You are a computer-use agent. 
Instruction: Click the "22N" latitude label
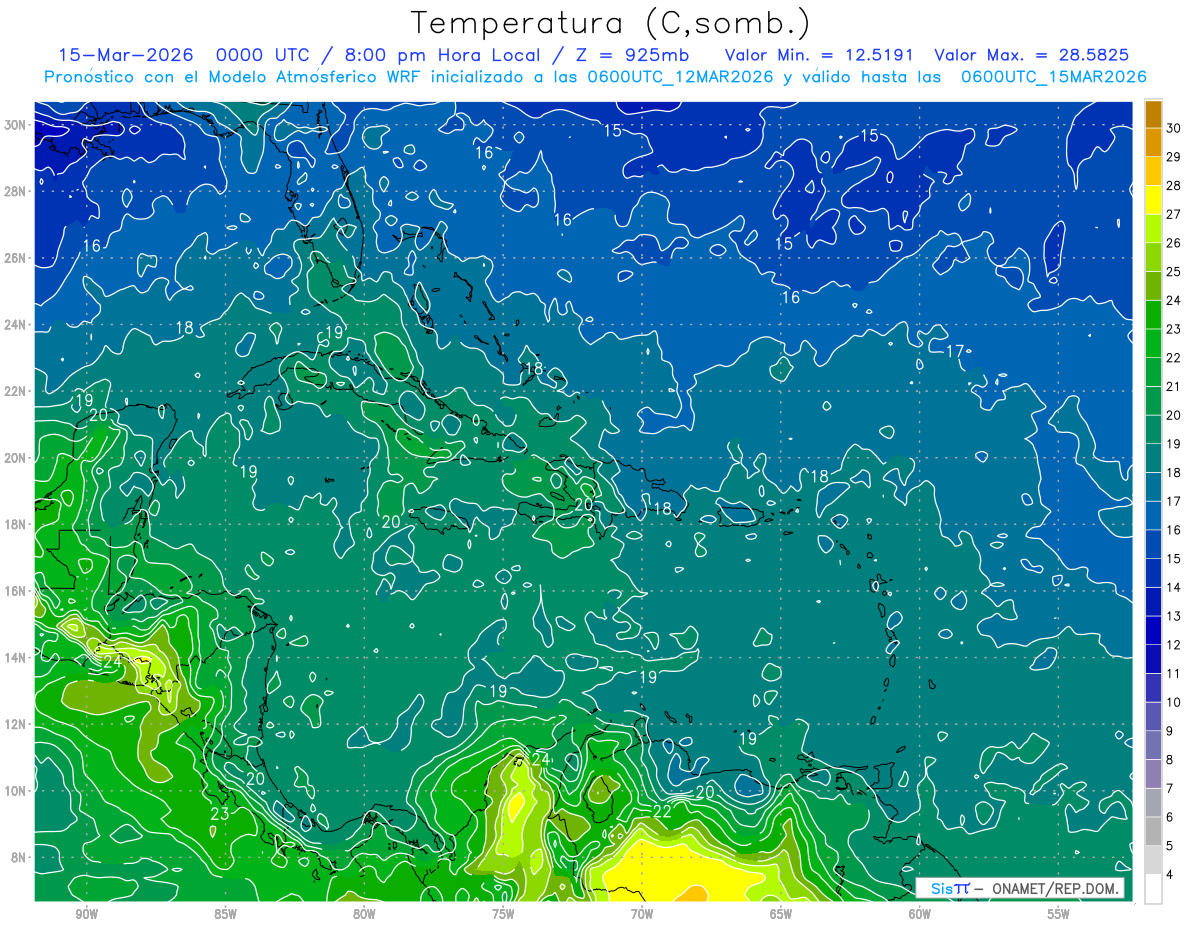[17, 391]
